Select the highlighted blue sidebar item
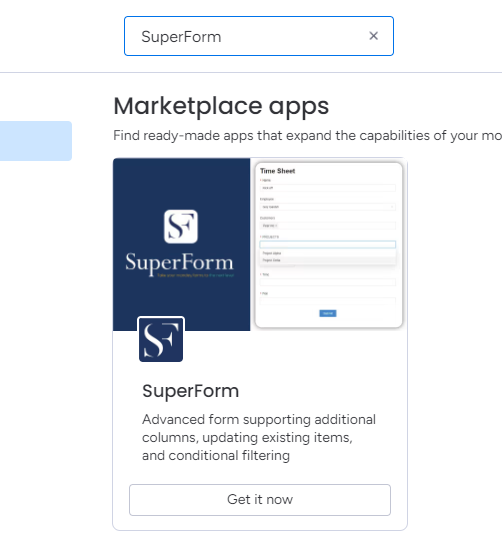The height and width of the screenshot is (556, 502). click(x=36, y=141)
